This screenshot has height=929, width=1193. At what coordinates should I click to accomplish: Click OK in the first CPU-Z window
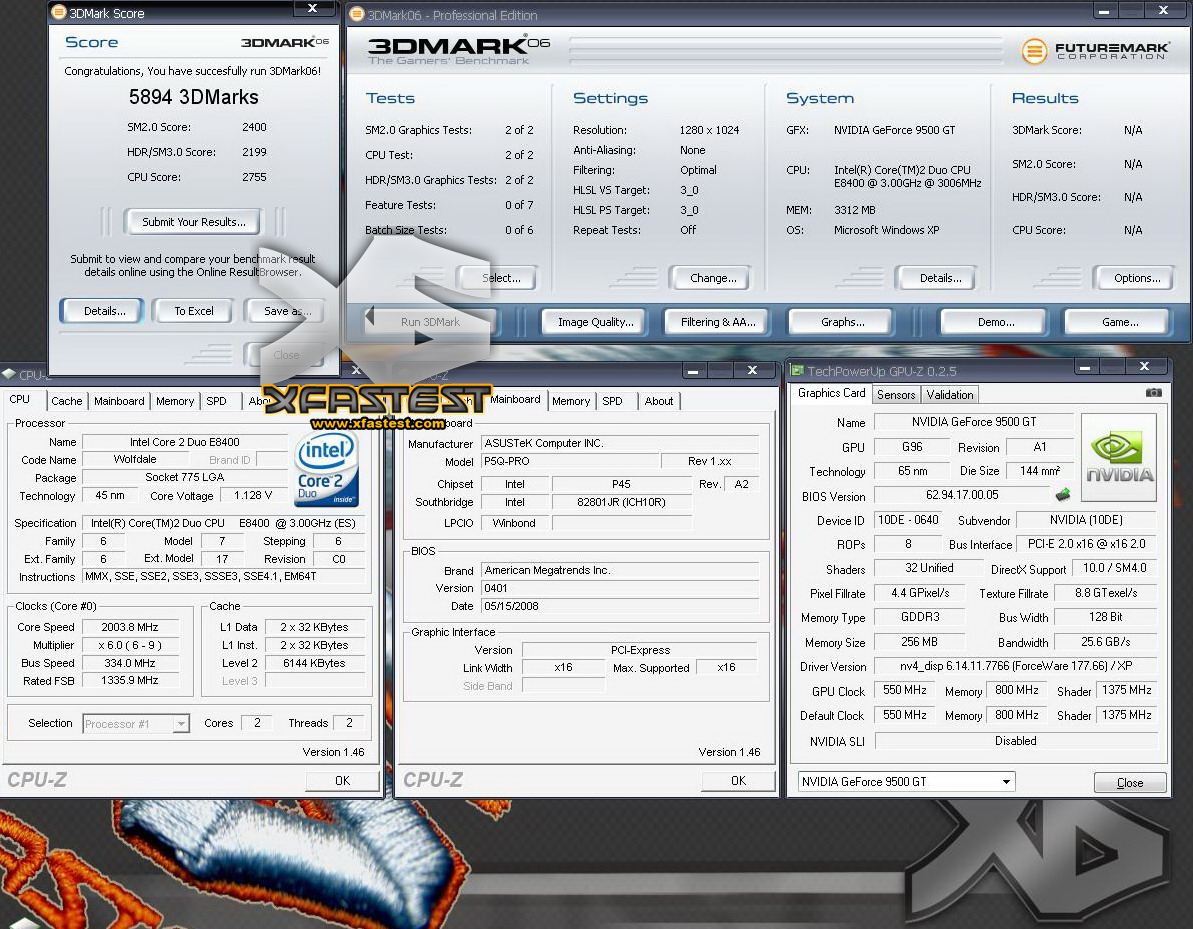point(342,781)
